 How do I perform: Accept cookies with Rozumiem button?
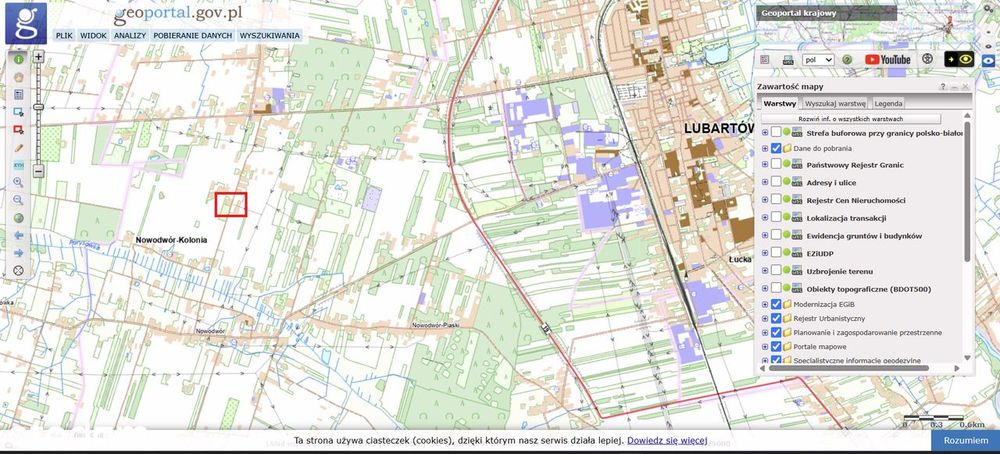coord(965,441)
